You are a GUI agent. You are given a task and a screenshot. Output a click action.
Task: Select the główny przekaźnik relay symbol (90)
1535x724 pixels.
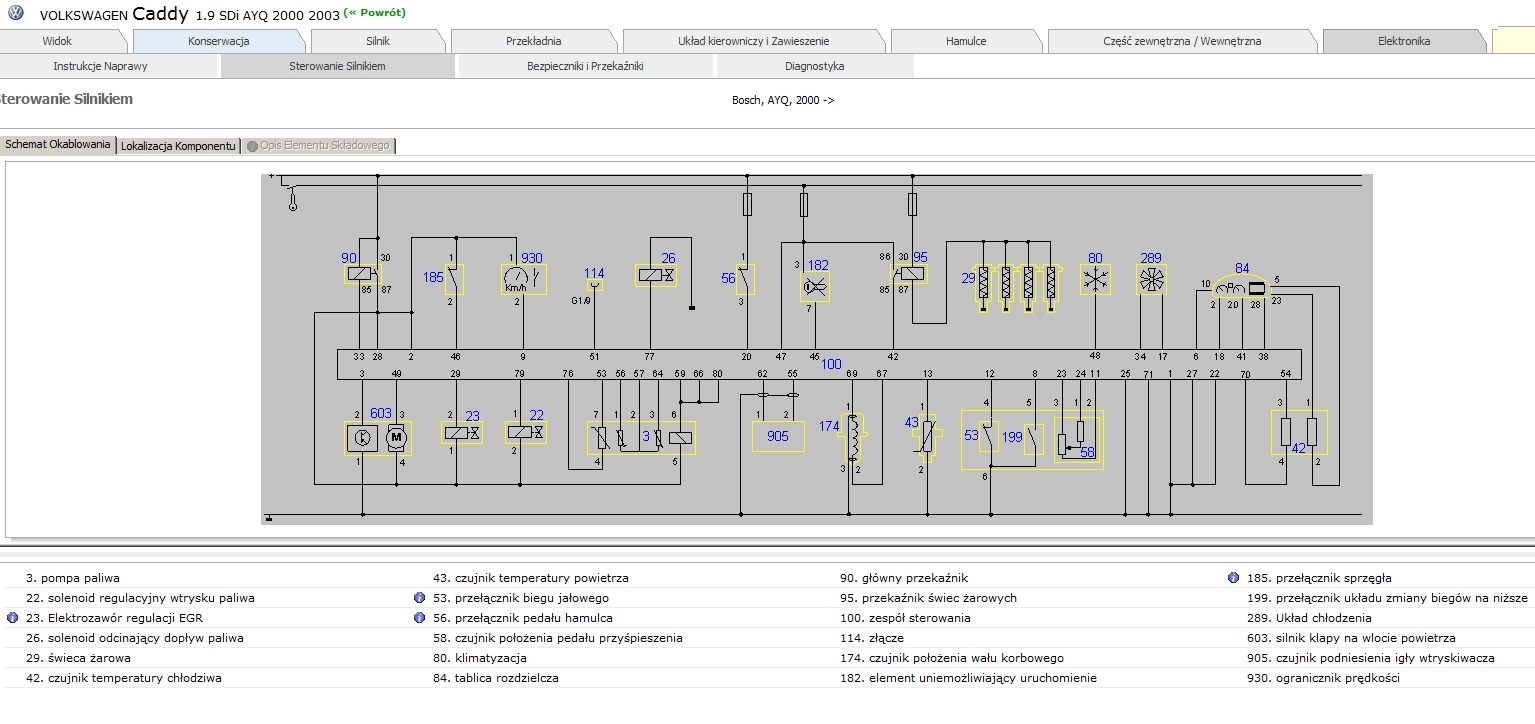(360, 272)
